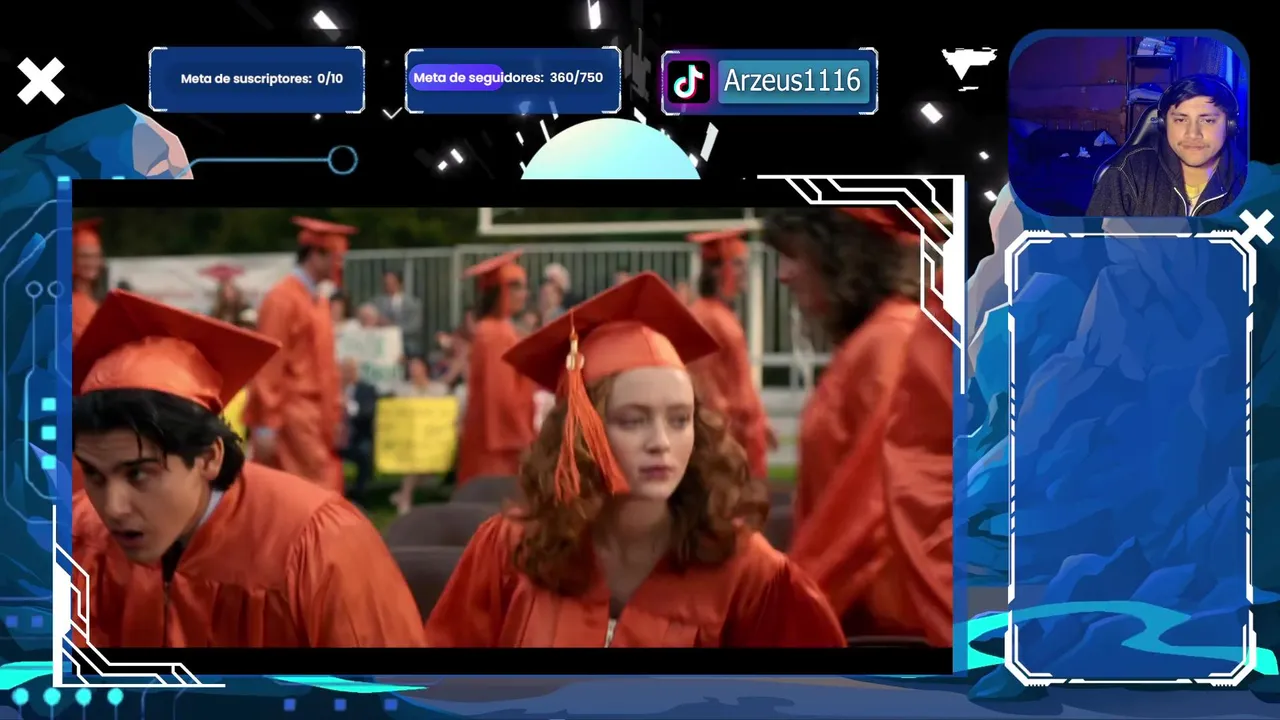Click the TikTok logo icon

[x=689, y=82]
